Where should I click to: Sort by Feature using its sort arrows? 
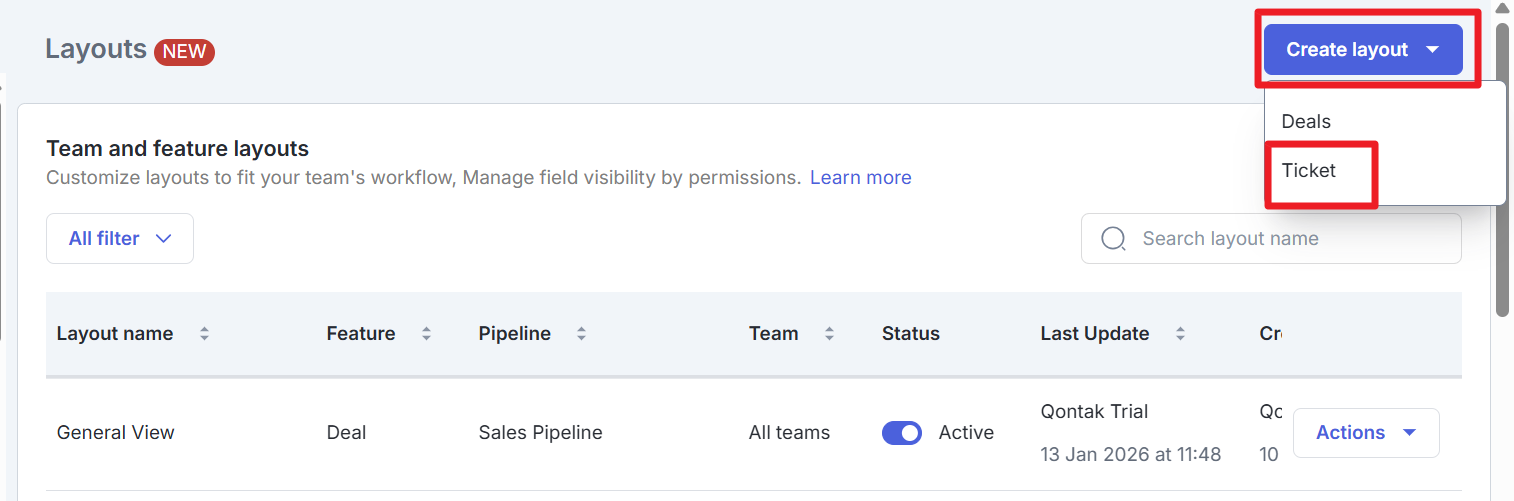[x=426, y=334]
